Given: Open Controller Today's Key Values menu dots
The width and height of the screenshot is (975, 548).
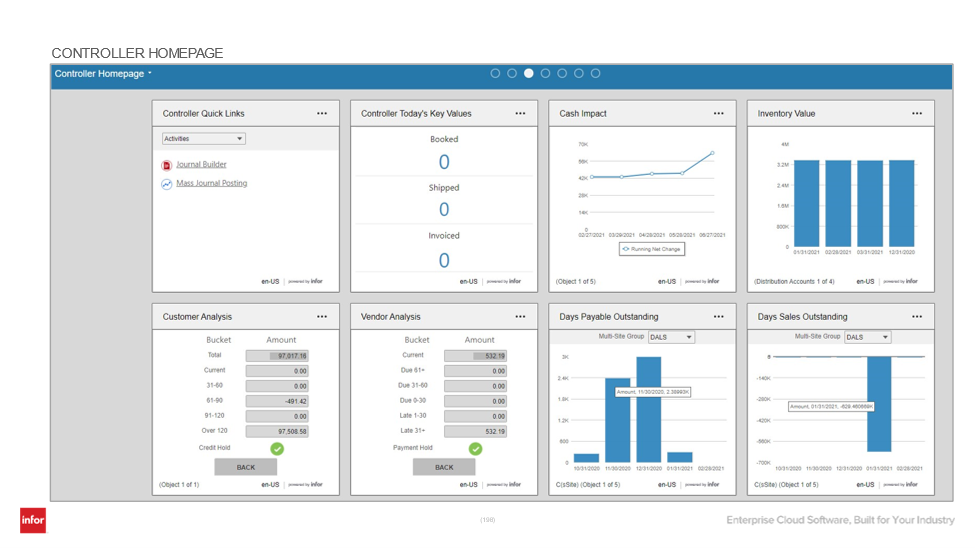Looking at the screenshot, I should (520, 113).
